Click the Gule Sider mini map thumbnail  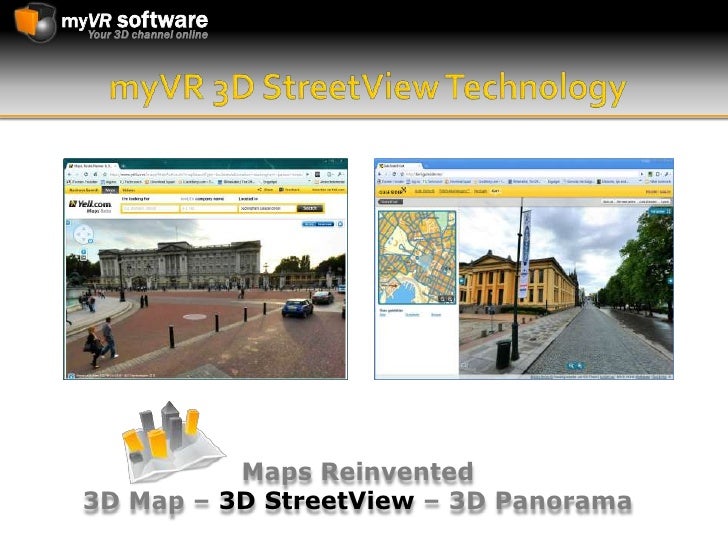[417, 257]
